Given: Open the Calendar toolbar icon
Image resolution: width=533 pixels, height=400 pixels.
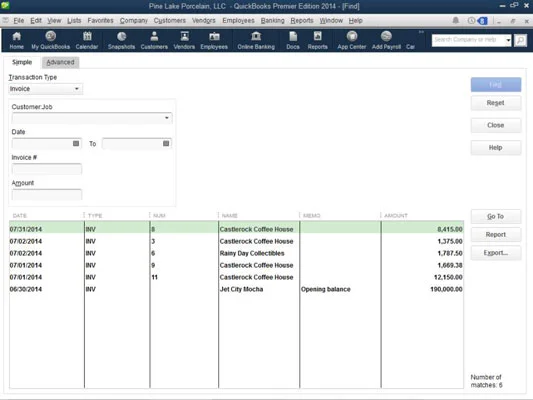Looking at the screenshot, I should point(87,40).
